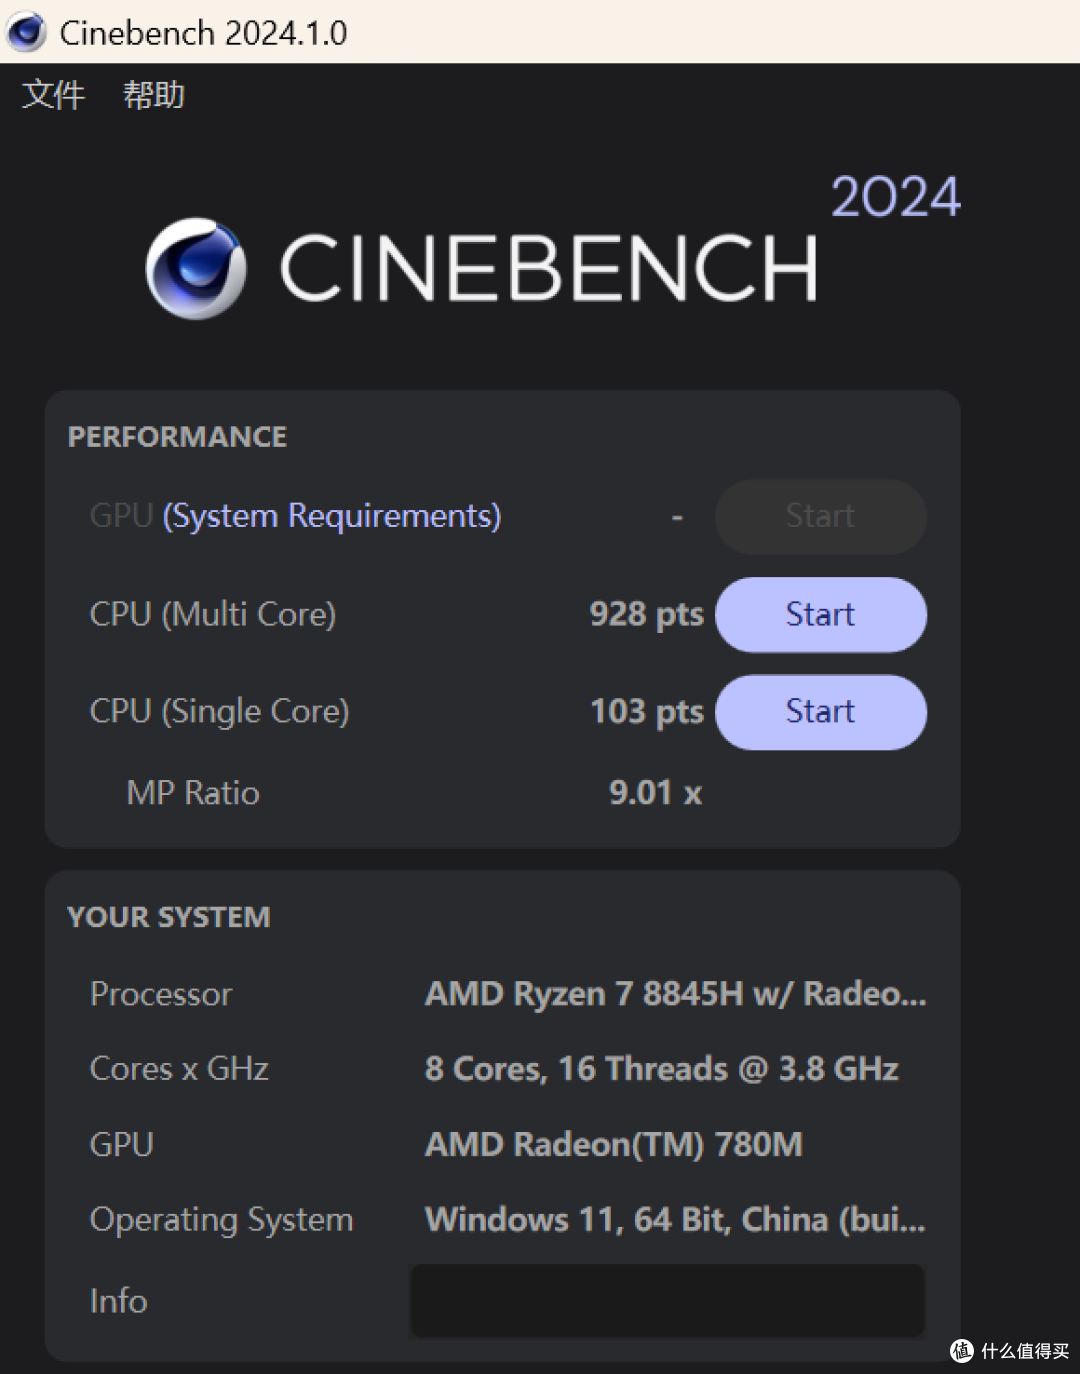Image resolution: width=1080 pixels, height=1374 pixels.
Task: Click the Cinebench app icon in title bar
Action: pos(27,32)
